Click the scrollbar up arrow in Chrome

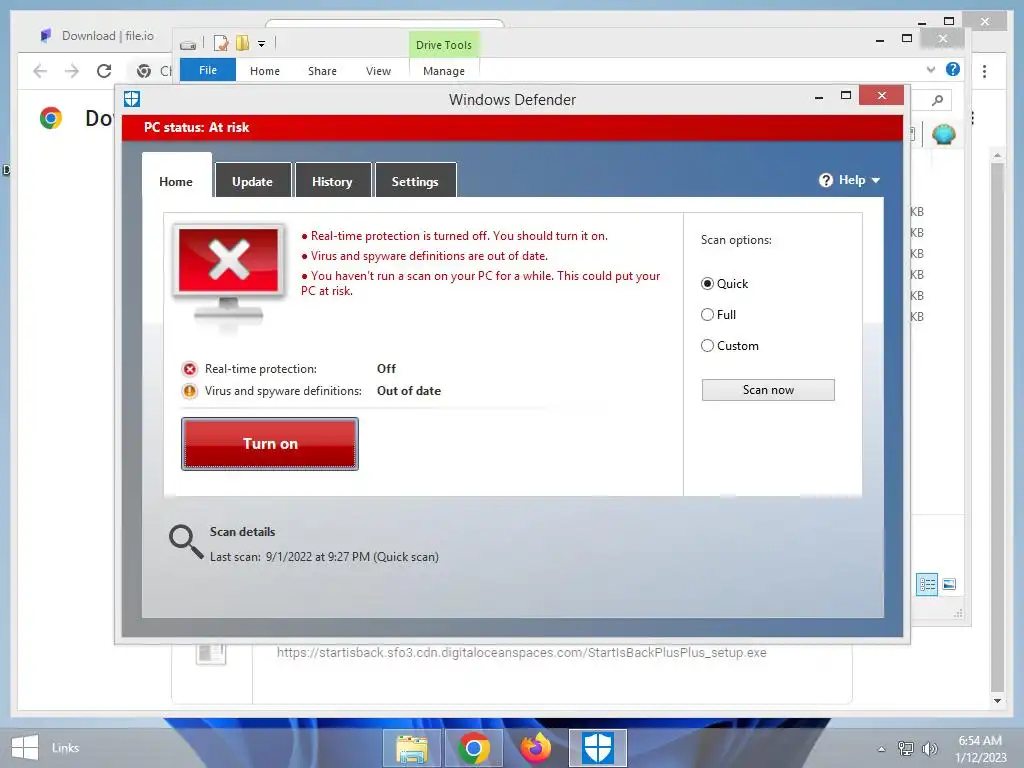tap(997, 155)
